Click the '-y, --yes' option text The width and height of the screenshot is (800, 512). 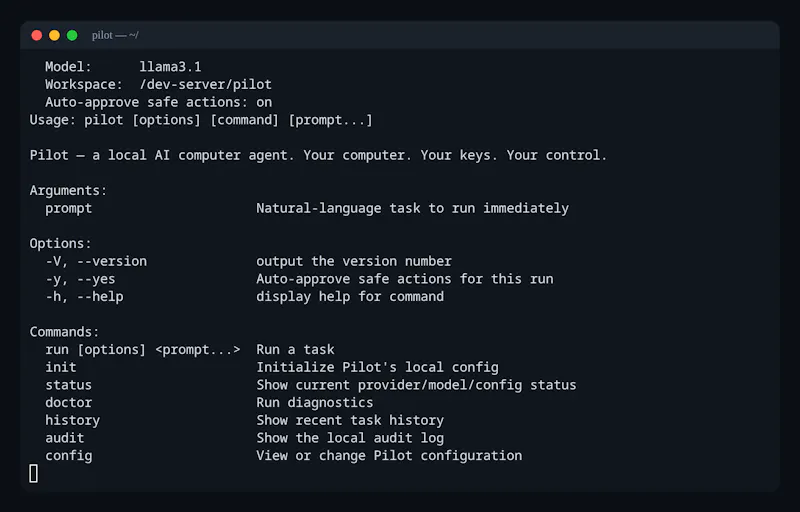[x=81, y=279]
